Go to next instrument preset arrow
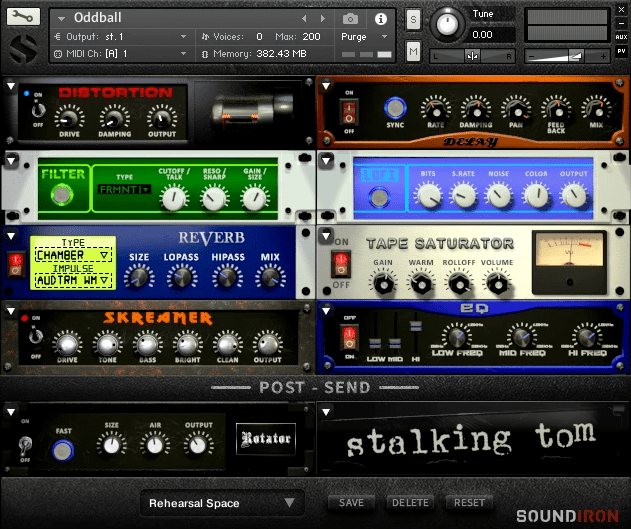 point(323,19)
